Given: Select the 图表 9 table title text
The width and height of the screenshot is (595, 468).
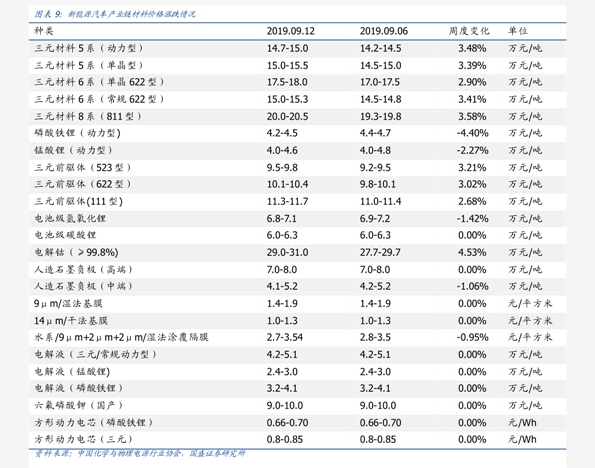Looking at the screenshot, I should 115,14.
